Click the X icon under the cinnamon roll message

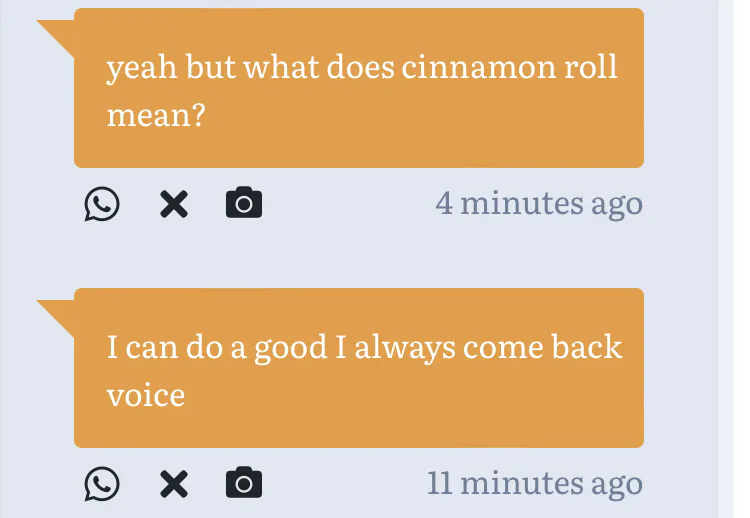(174, 204)
